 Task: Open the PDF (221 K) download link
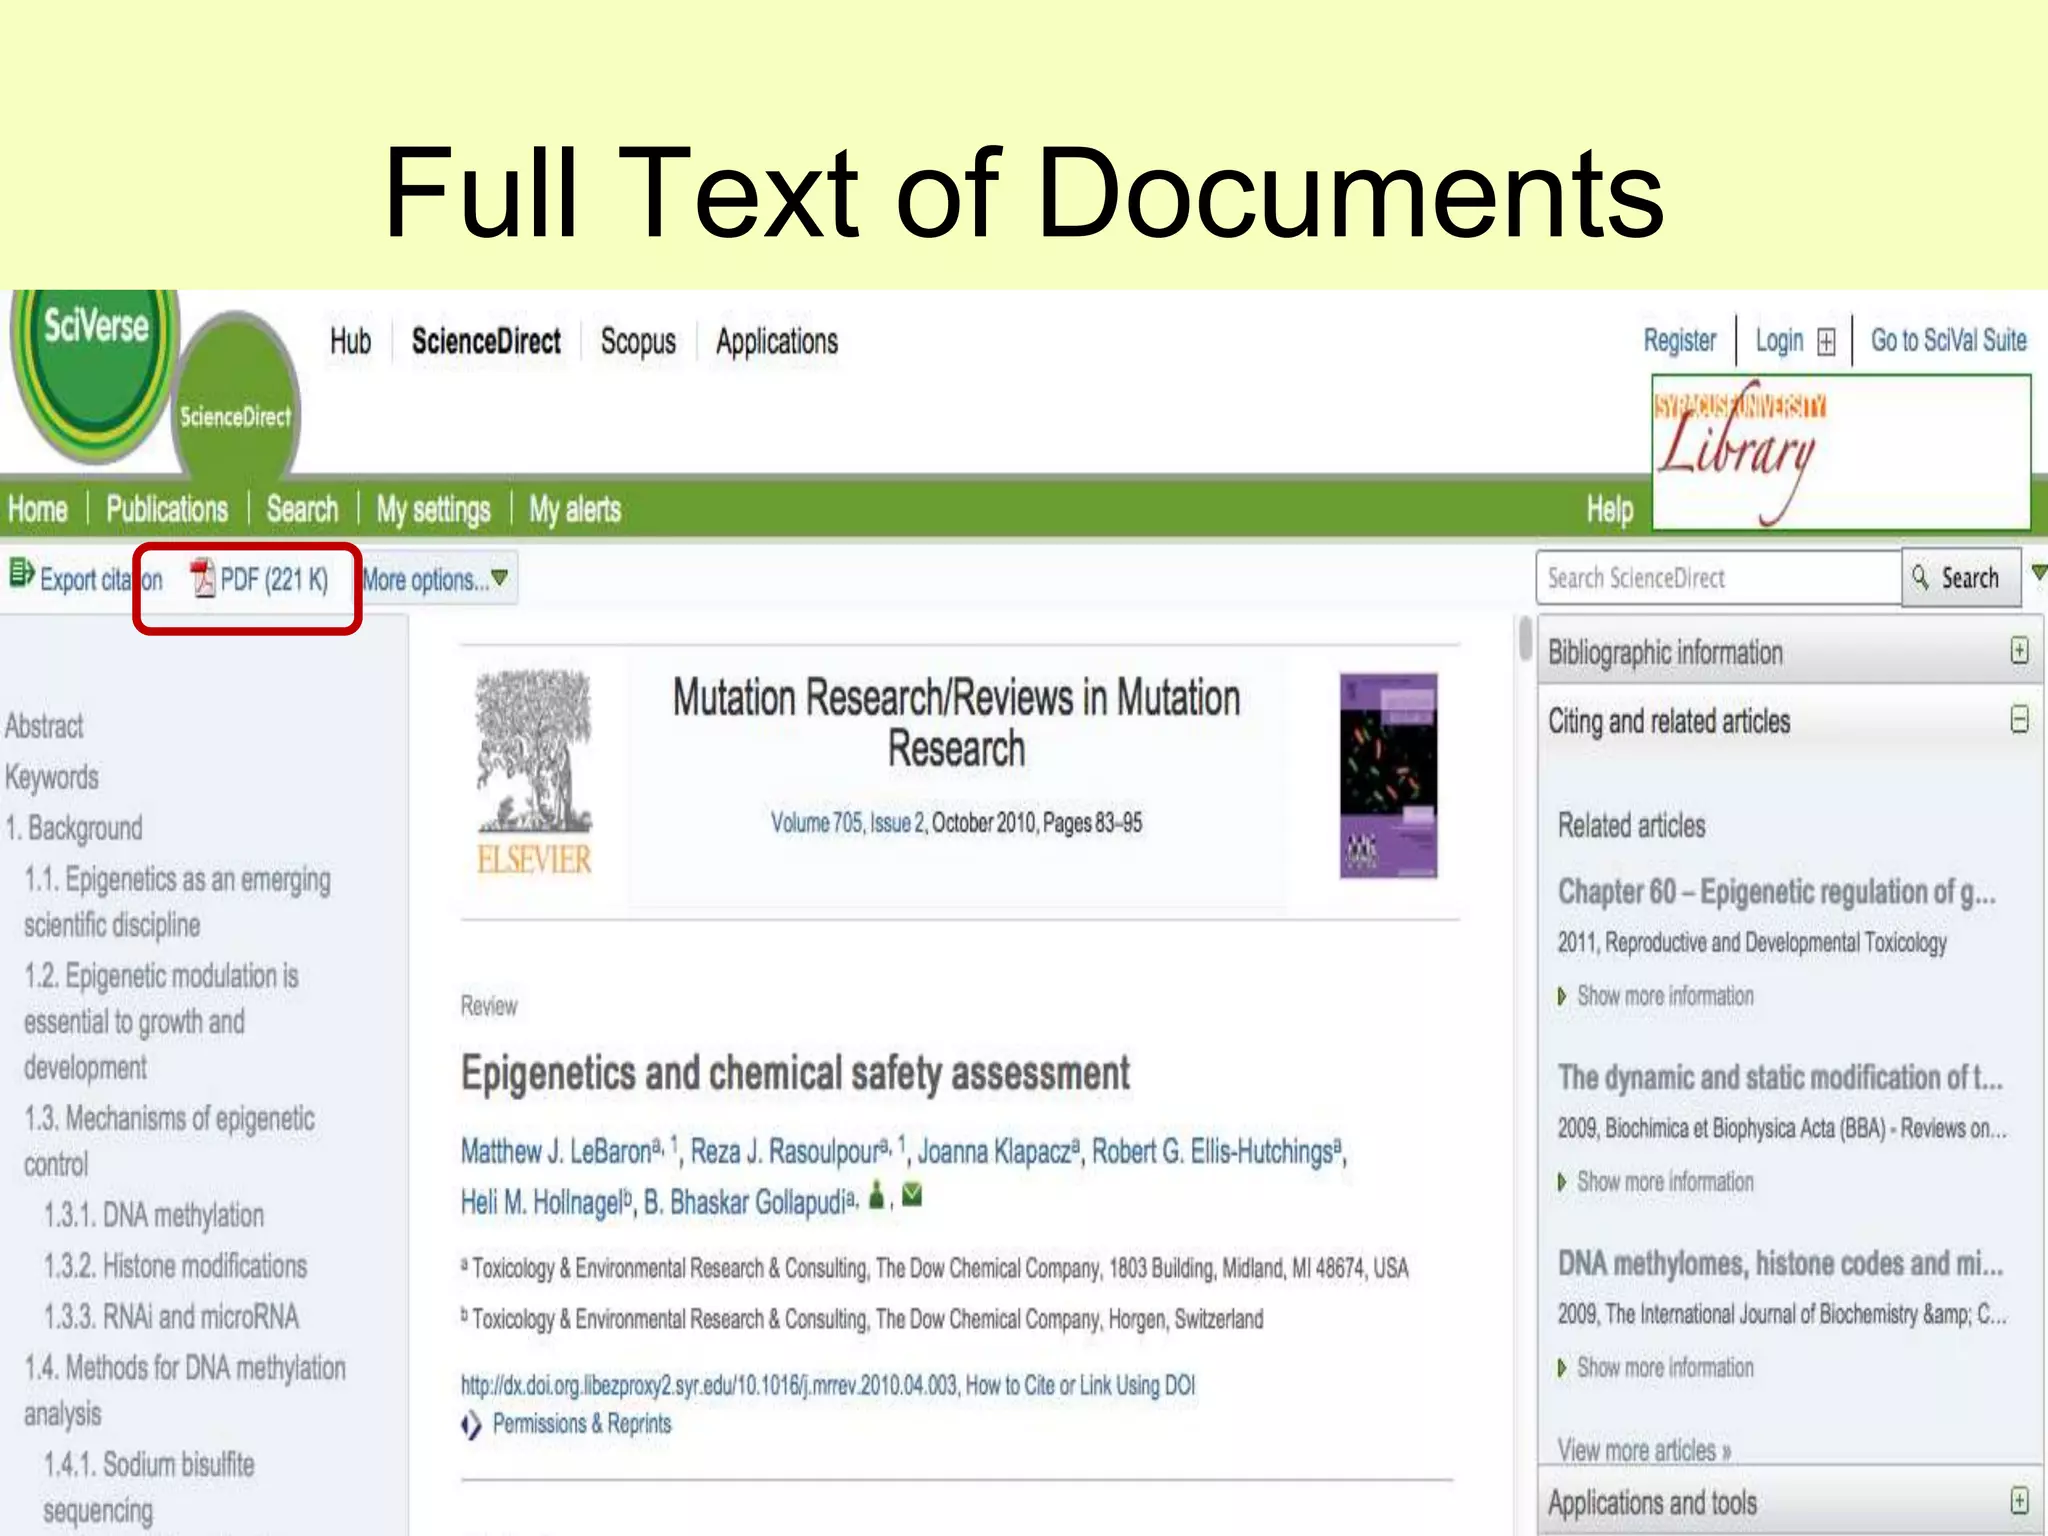[260, 579]
